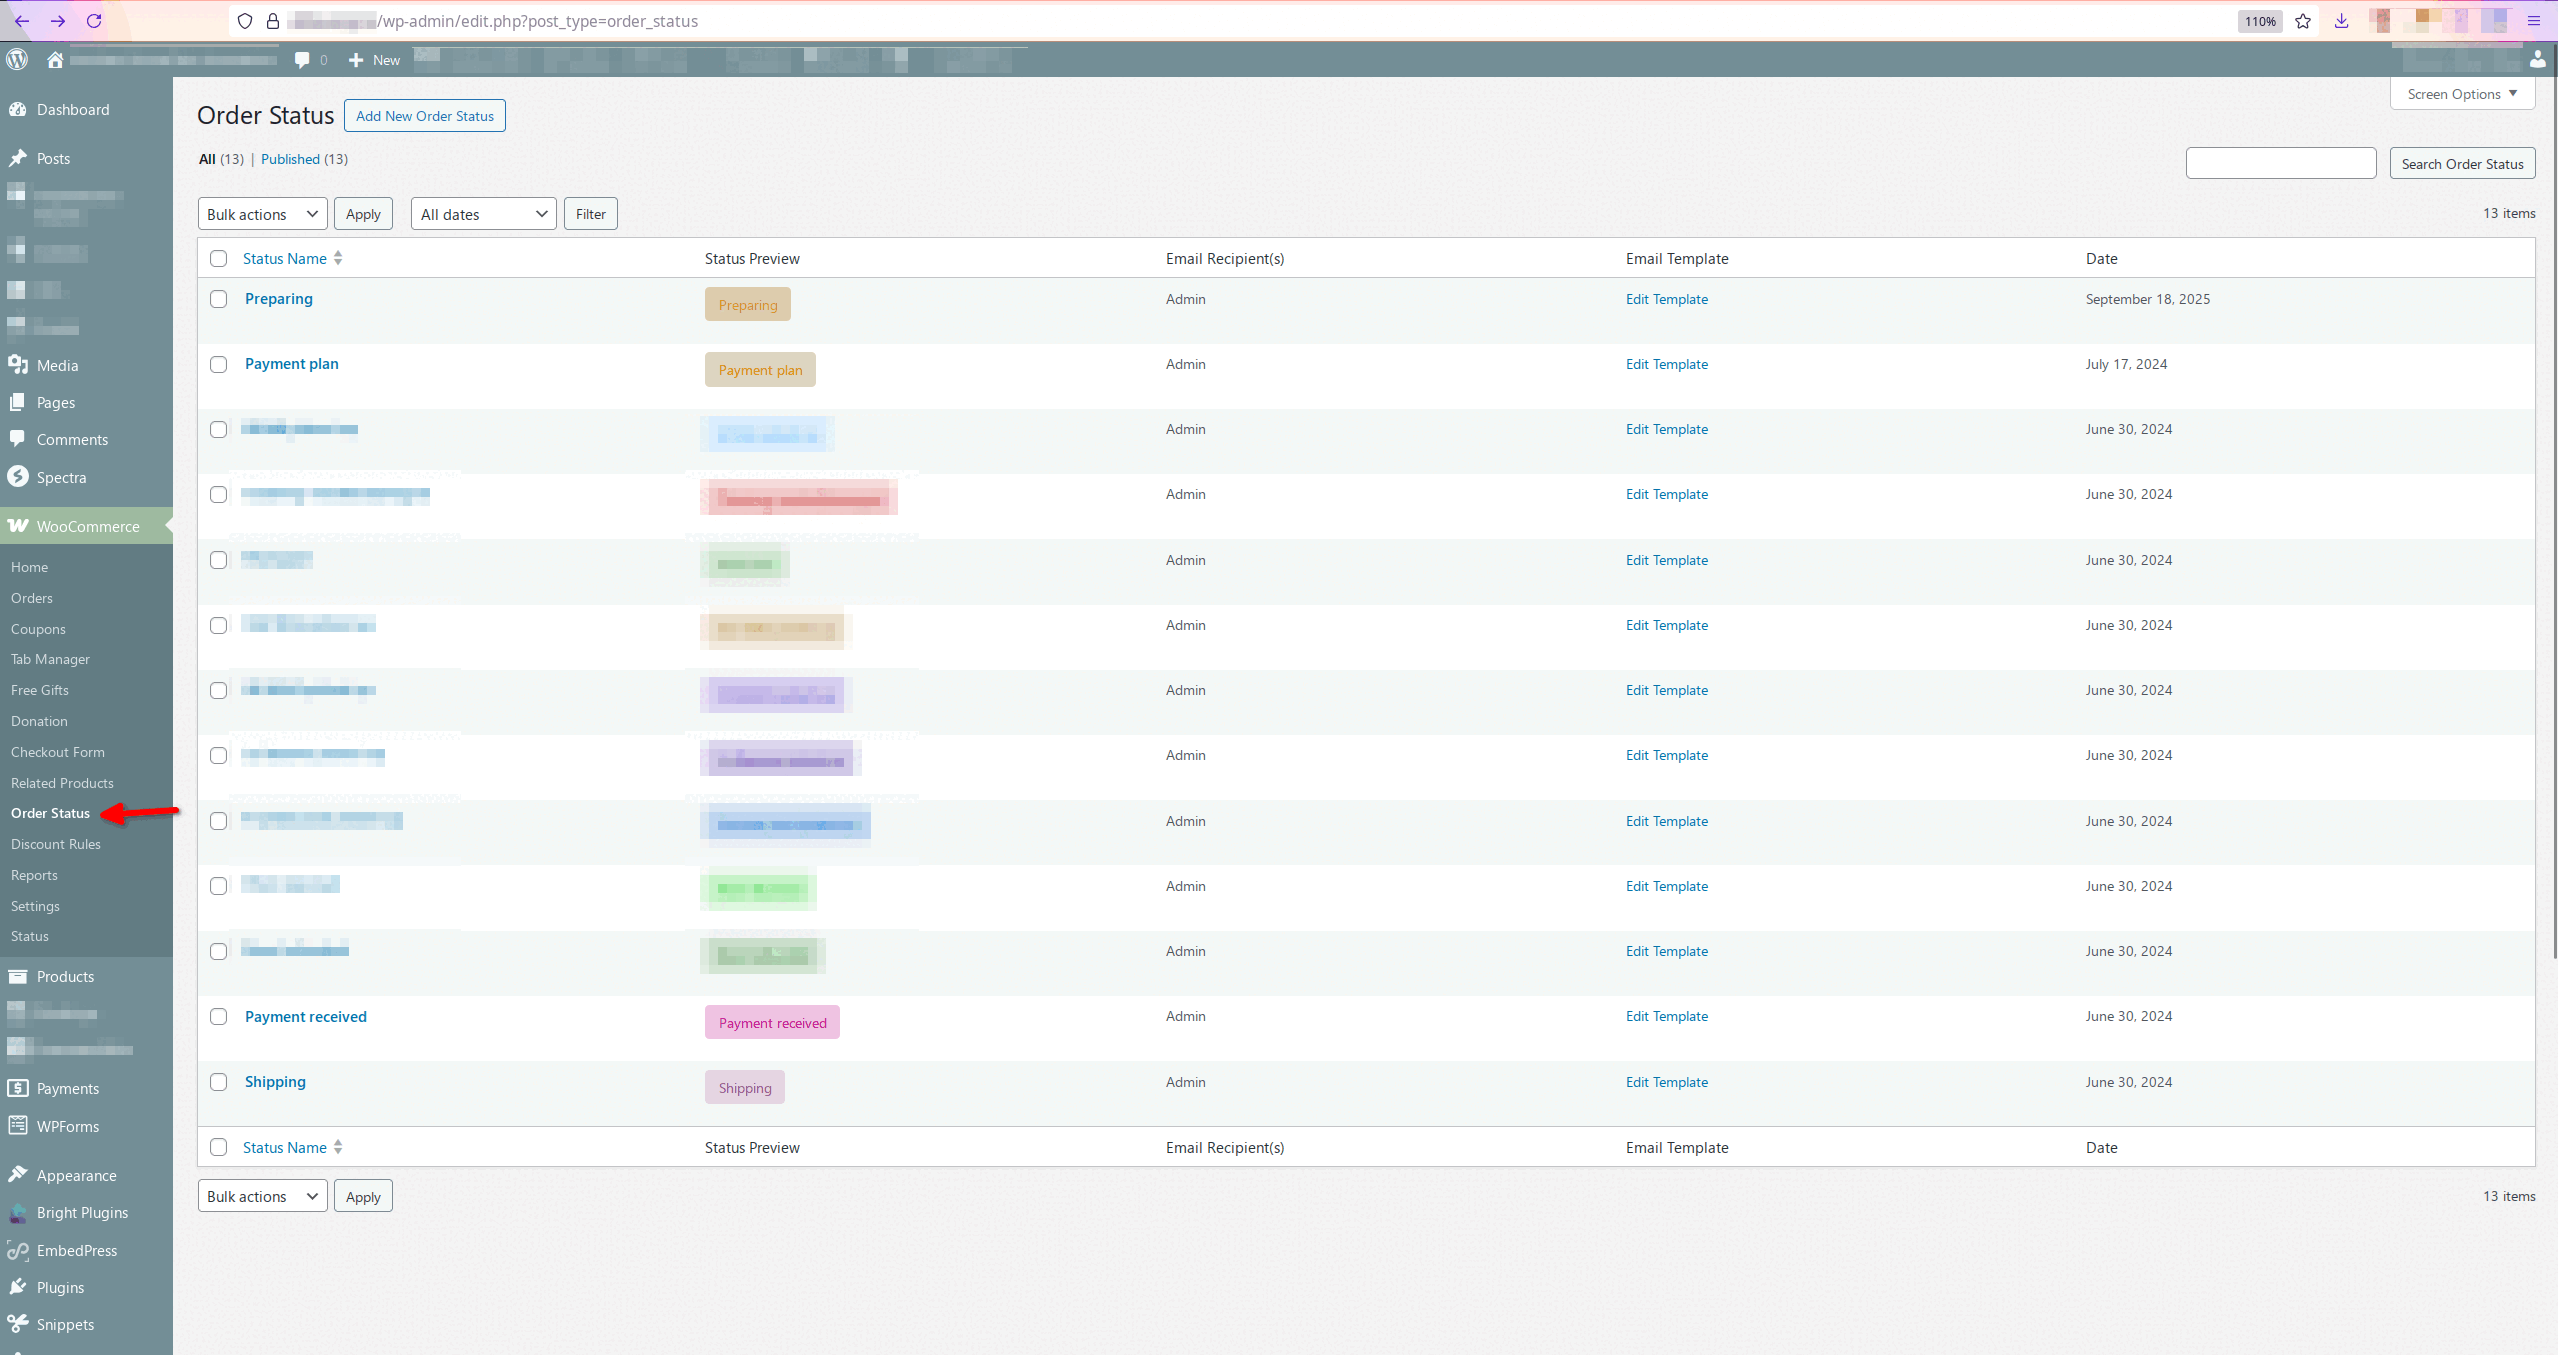Click the Spectra icon in sidebar
This screenshot has width=2558, height=1355.
pos(18,477)
